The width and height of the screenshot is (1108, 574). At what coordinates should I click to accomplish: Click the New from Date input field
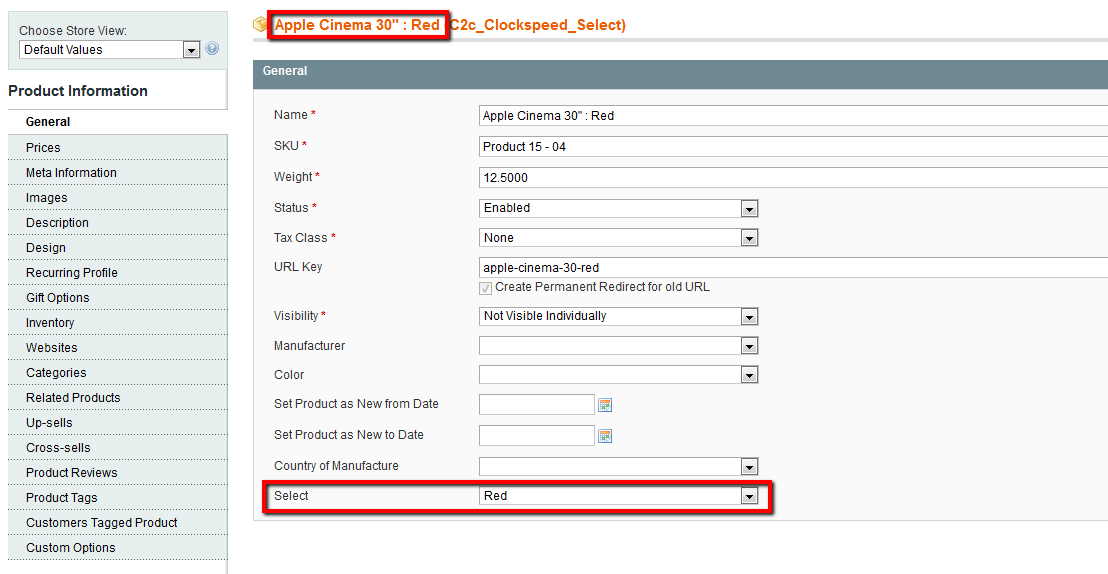coord(537,404)
